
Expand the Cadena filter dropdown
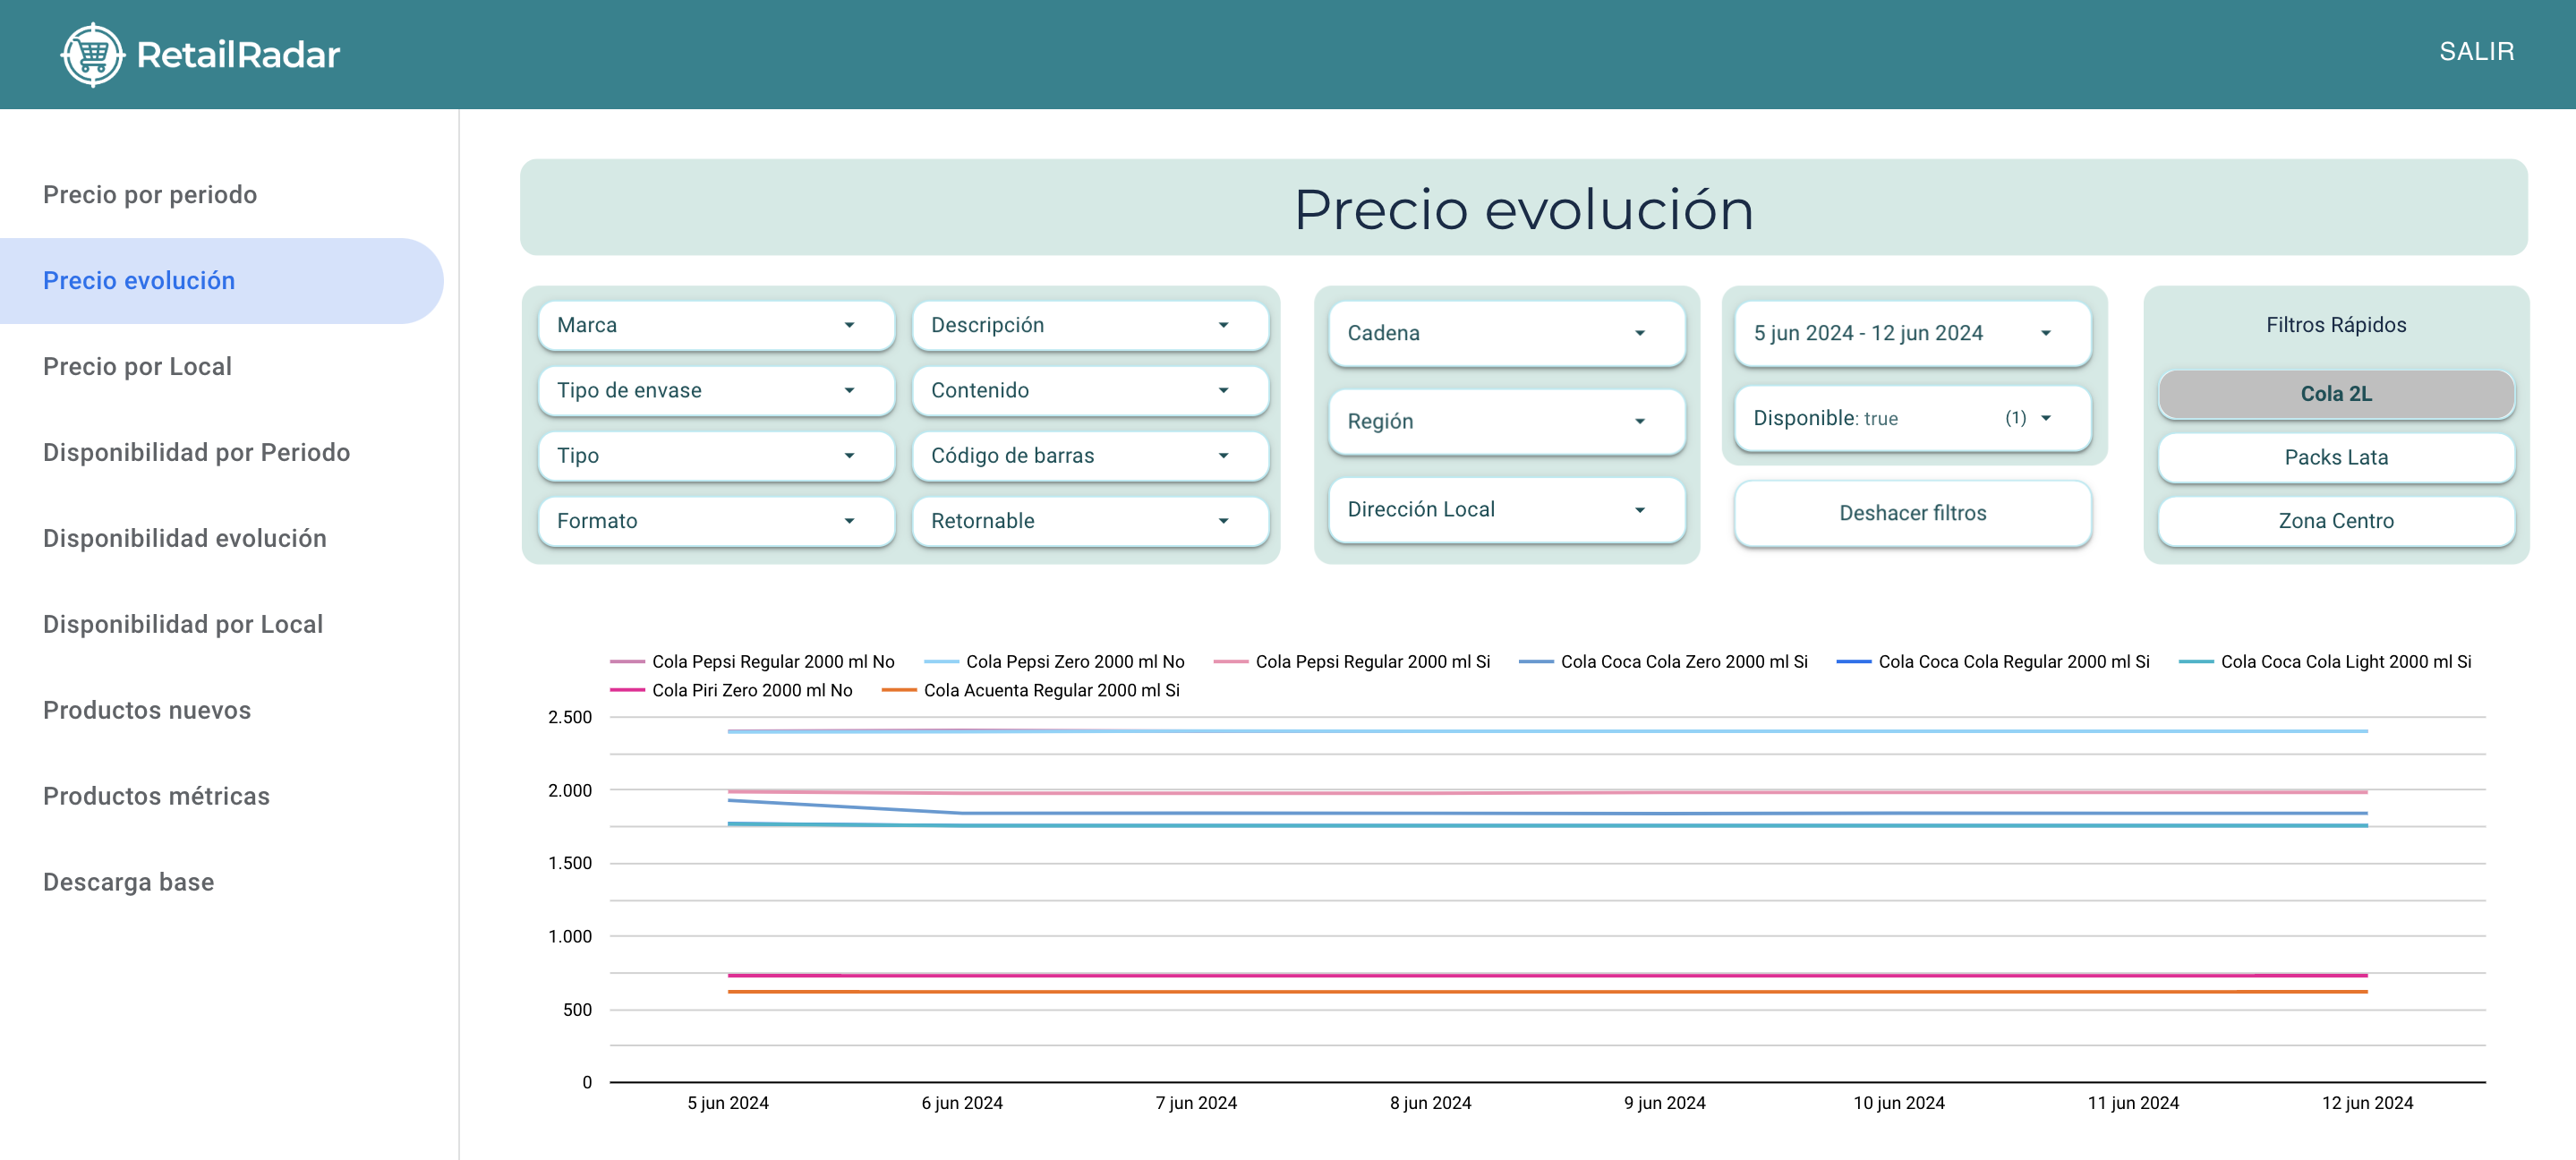1506,333
